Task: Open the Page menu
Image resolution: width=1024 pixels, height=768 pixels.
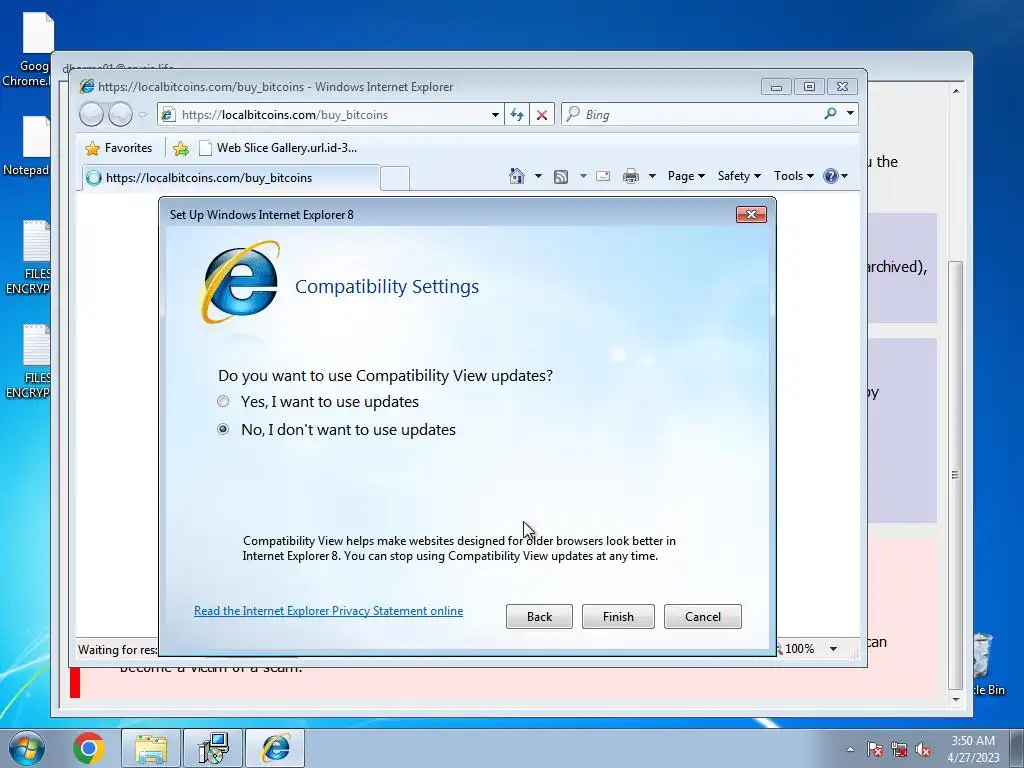Action: pyautogui.click(x=686, y=176)
